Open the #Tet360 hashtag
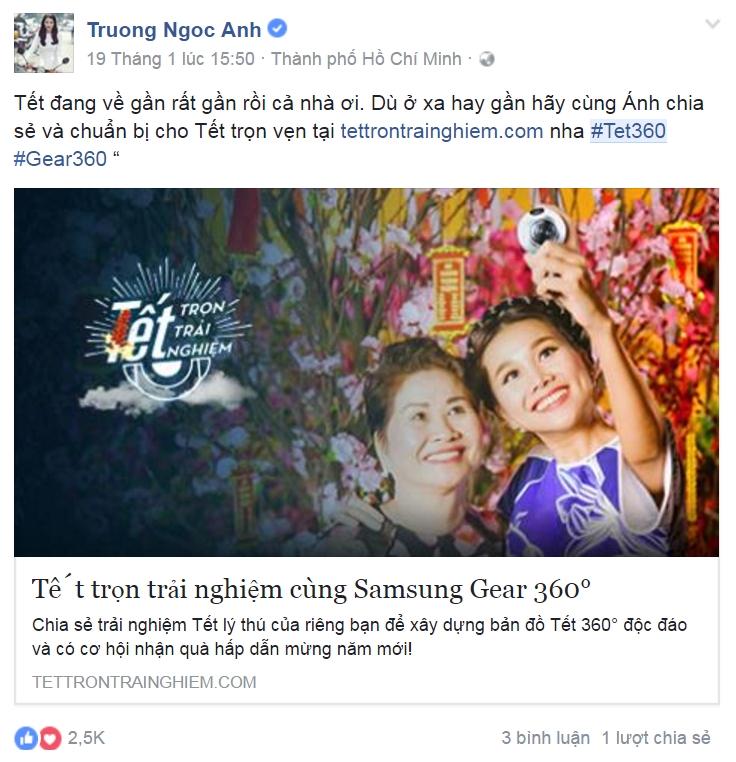 click(628, 131)
